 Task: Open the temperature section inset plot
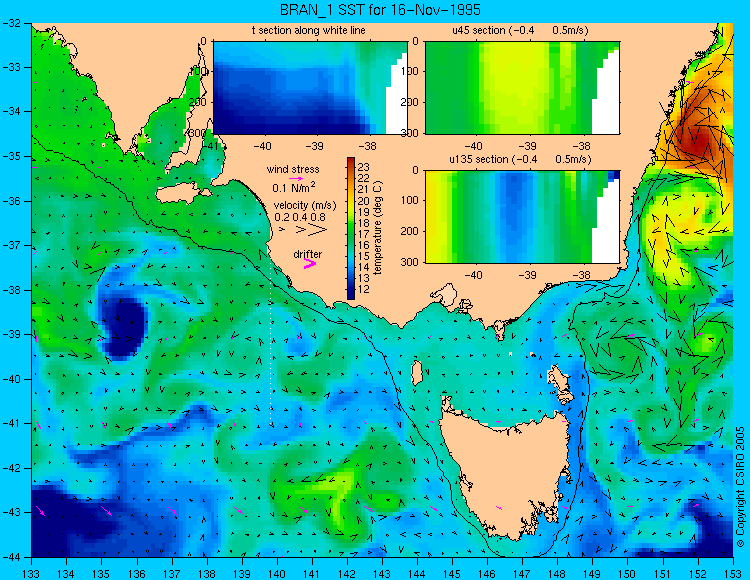[310, 88]
